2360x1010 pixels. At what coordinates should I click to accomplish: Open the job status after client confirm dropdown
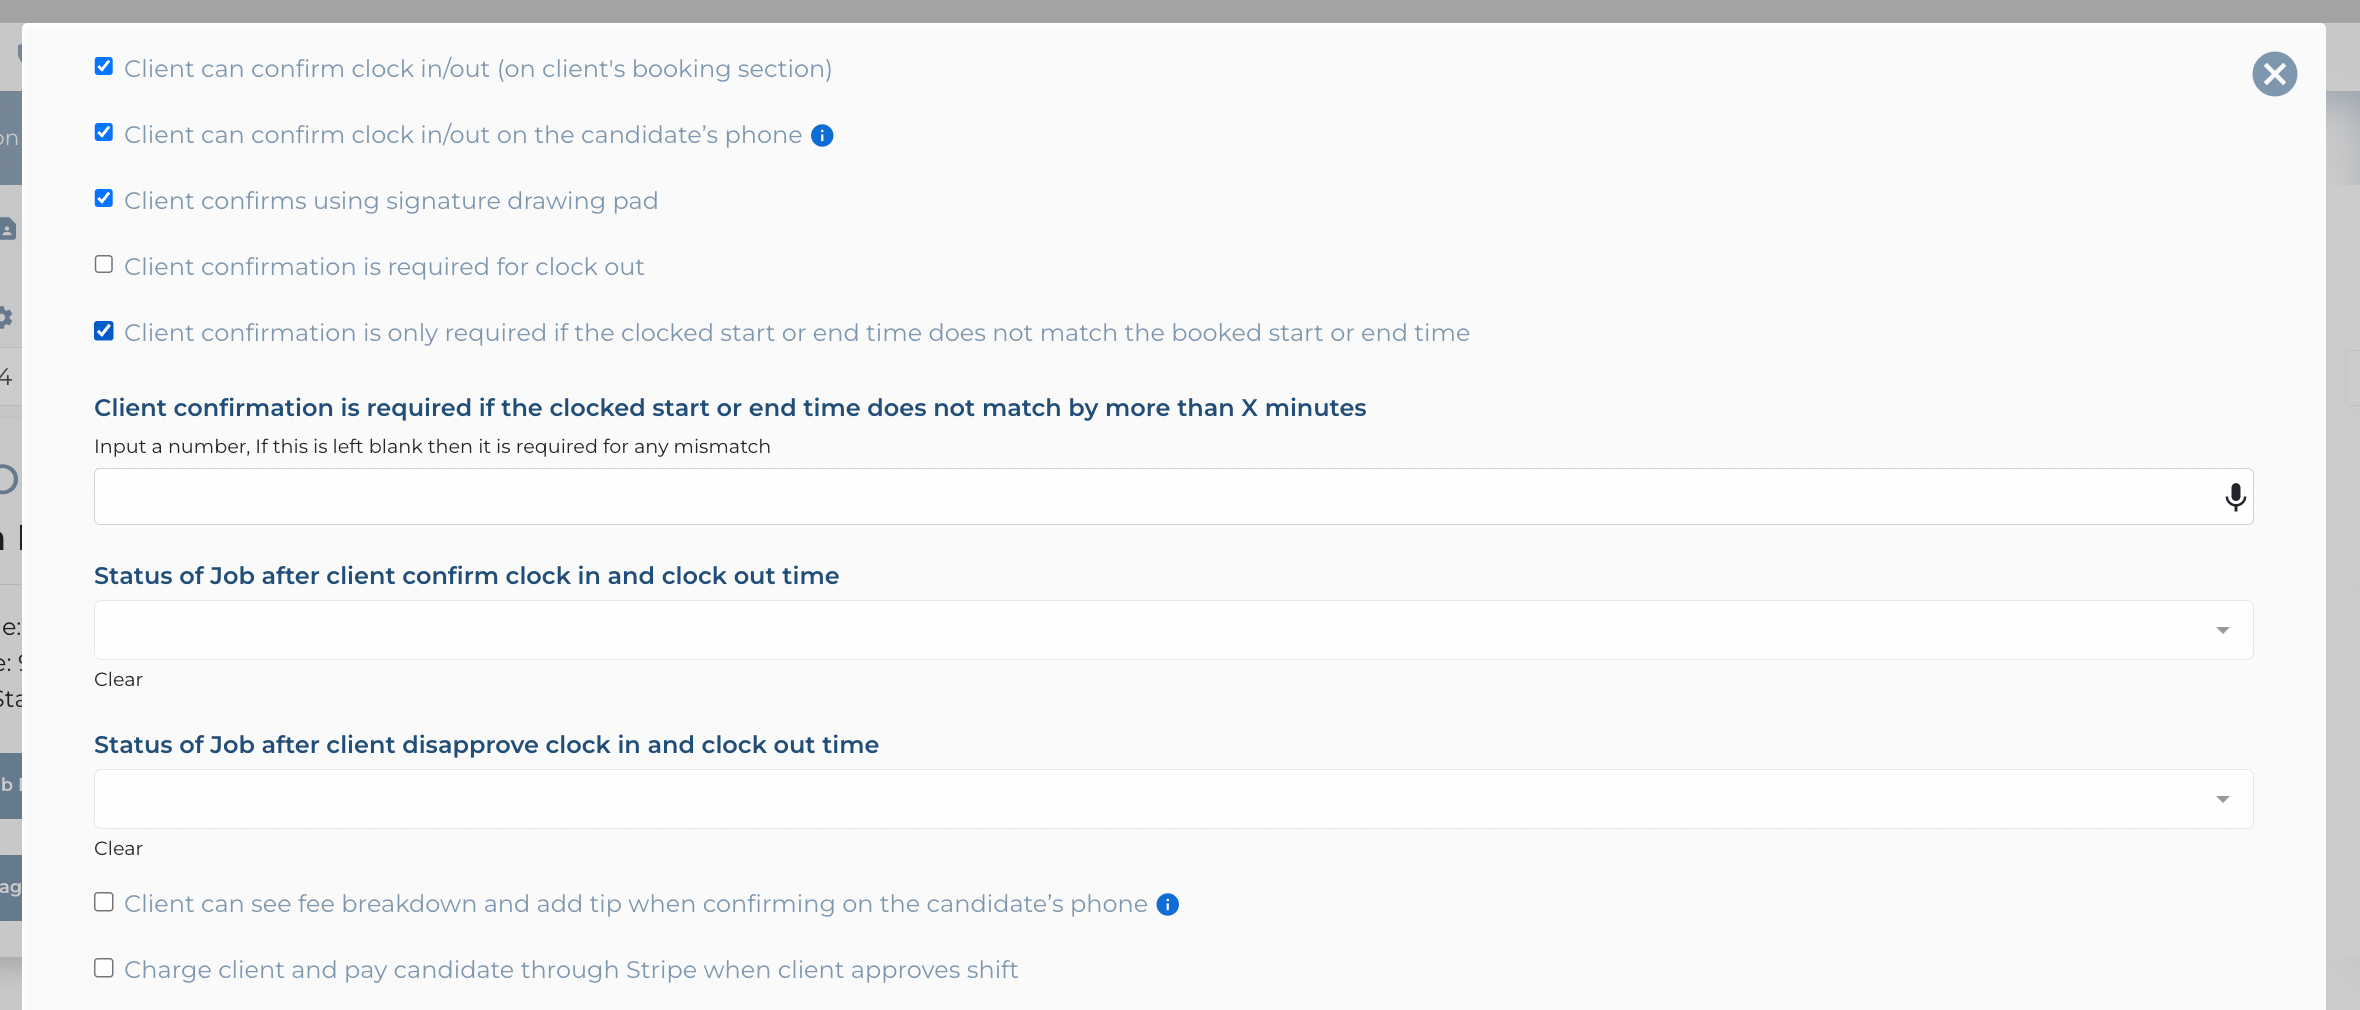pos(1150,630)
